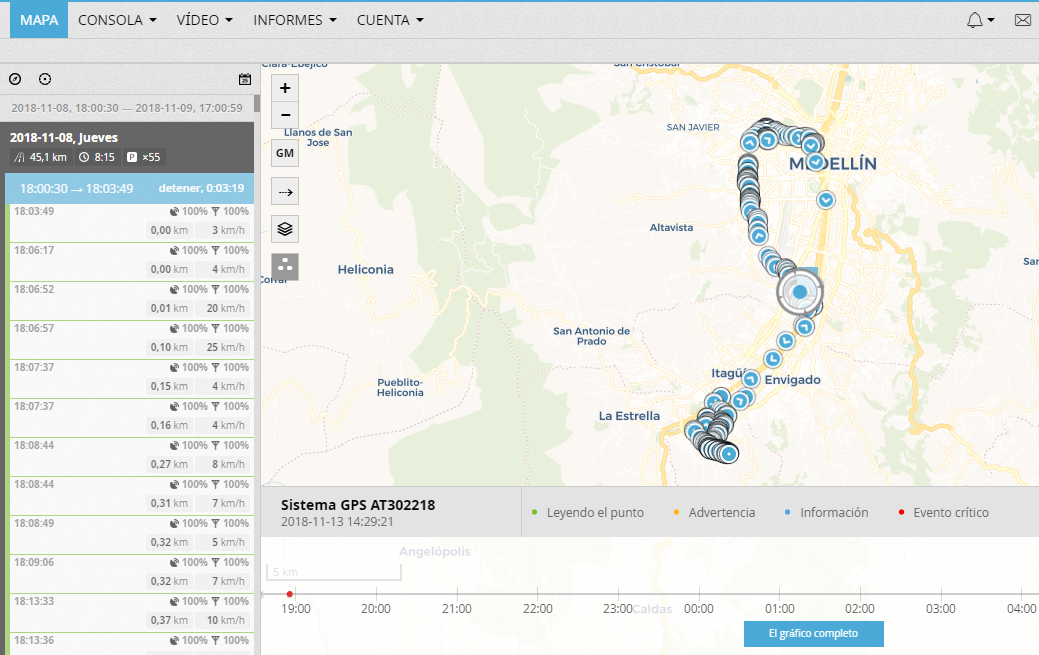Zoom in on the map
The height and width of the screenshot is (655, 1039).
coord(285,88)
